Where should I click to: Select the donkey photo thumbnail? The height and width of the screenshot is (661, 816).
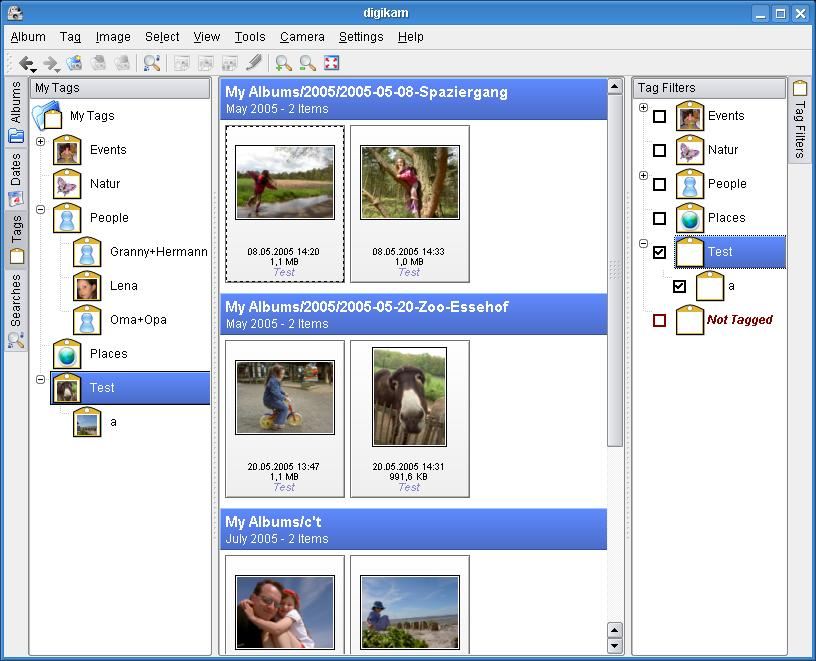coord(410,397)
